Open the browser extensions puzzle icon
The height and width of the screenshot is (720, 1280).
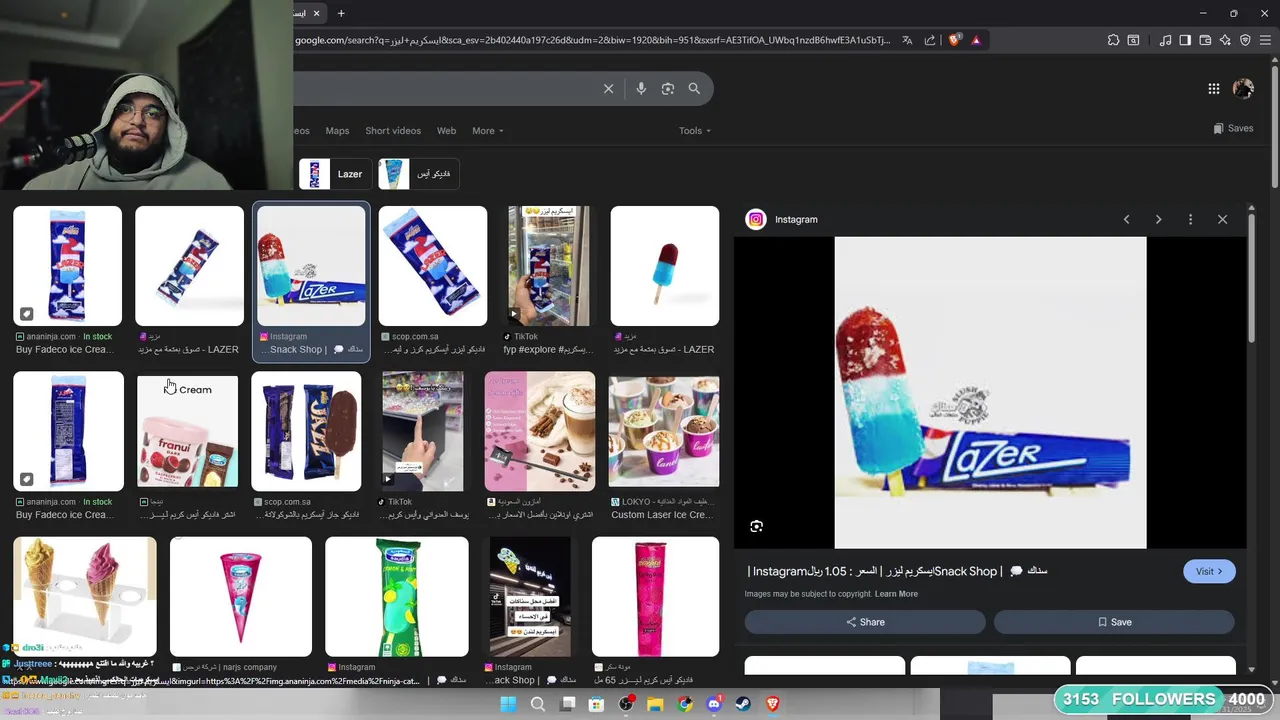pos(1113,40)
